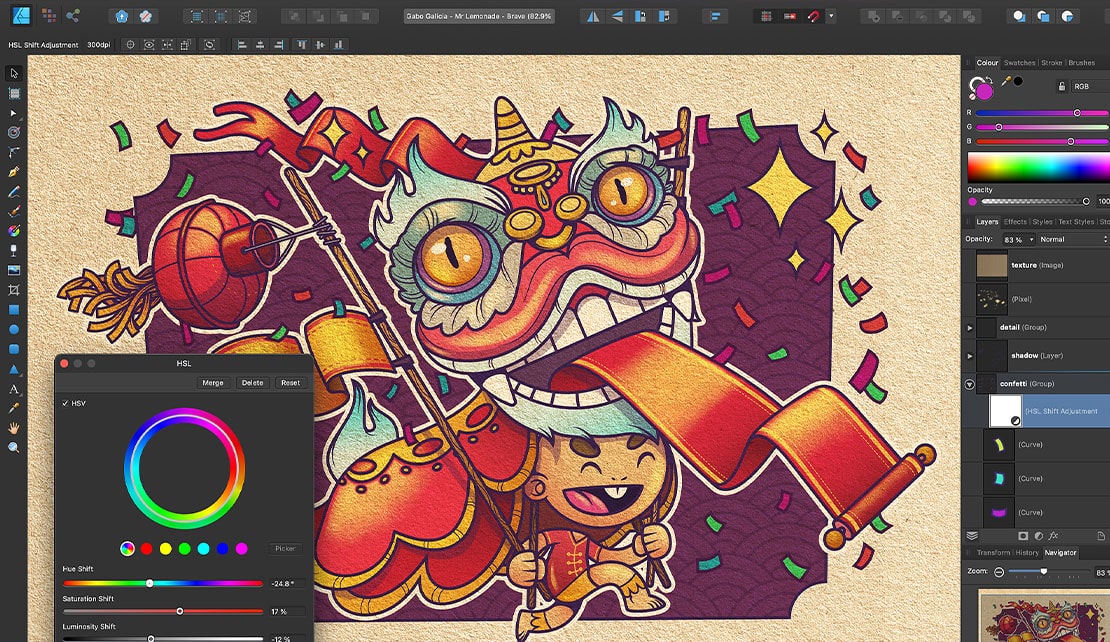Screen dimensions: 1110x642
Task: Open the Normal blend mode dropdown
Action: [x=1073, y=240]
